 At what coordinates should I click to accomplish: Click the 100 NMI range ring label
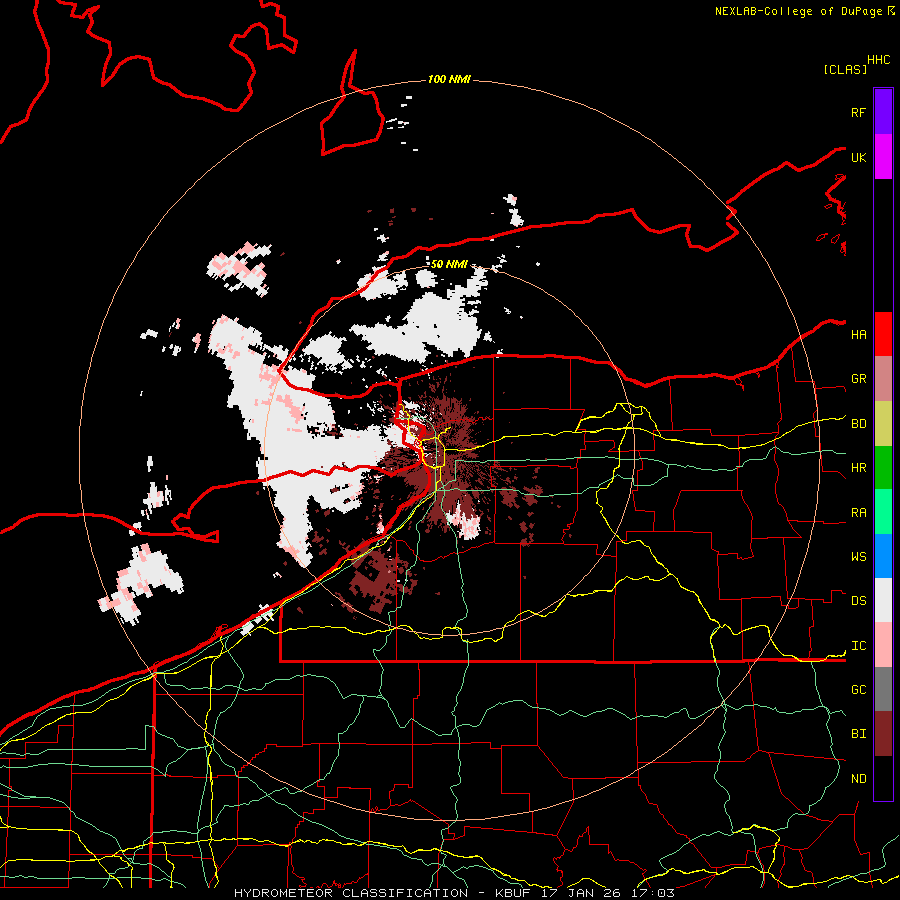(x=449, y=79)
